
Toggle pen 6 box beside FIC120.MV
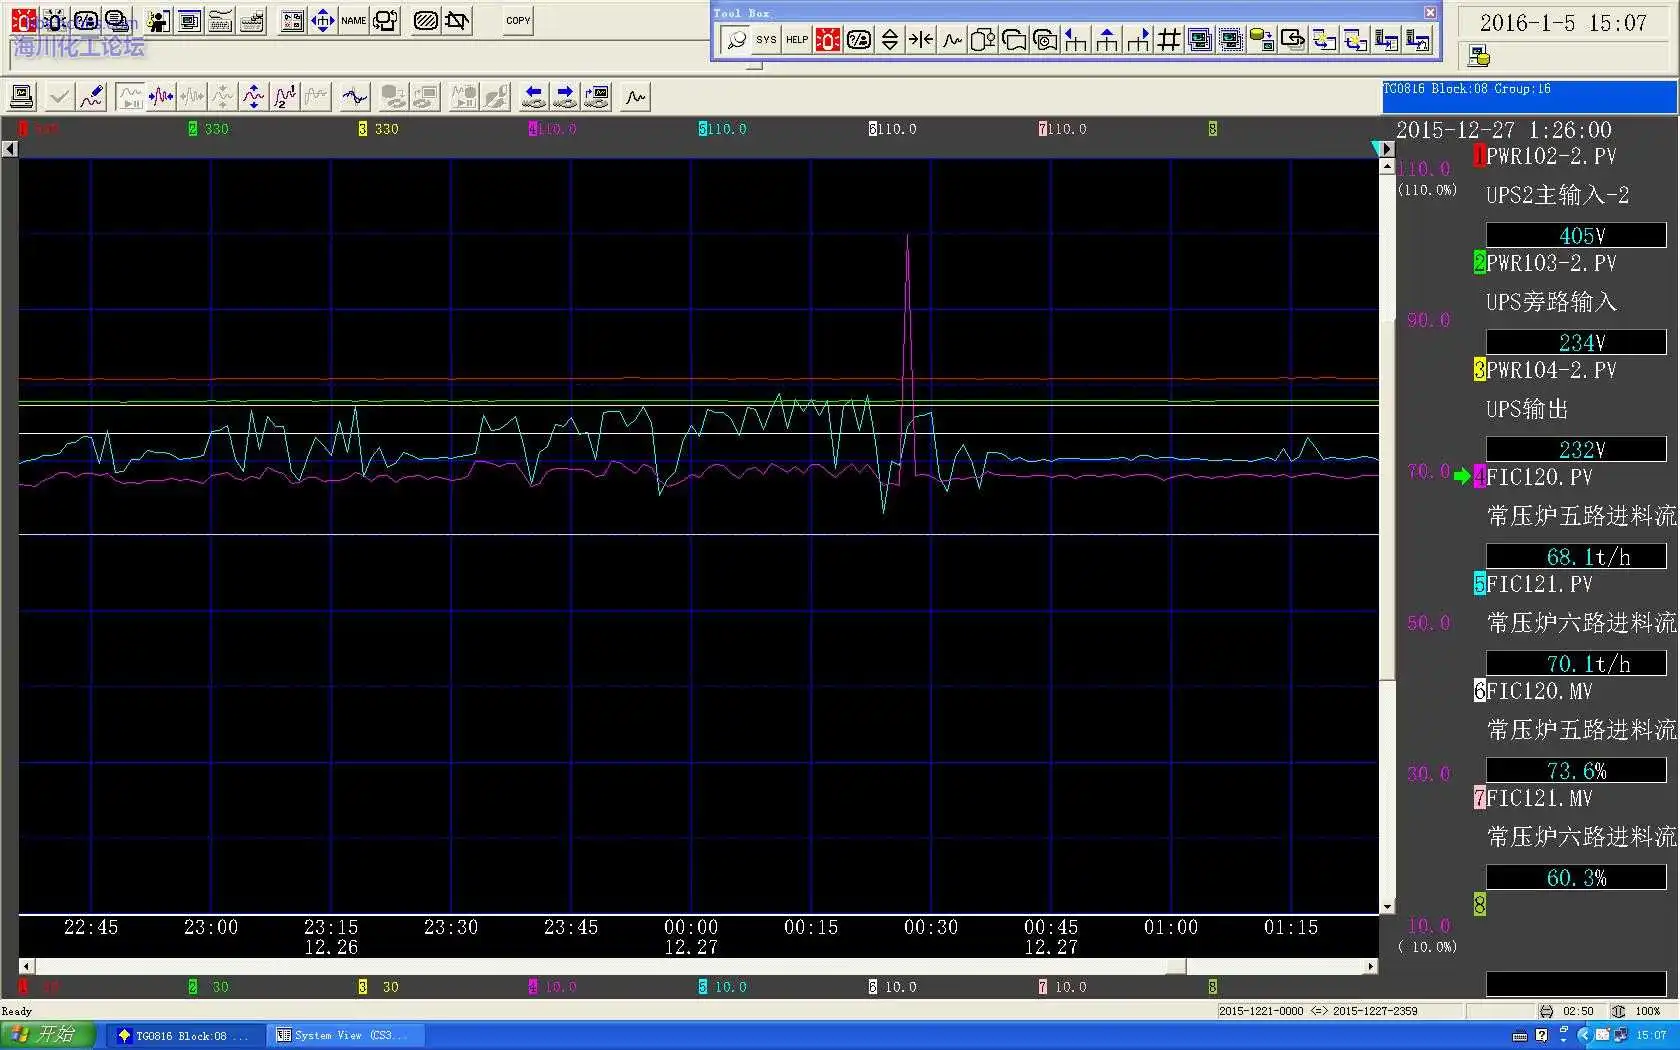click(x=1479, y=691)
